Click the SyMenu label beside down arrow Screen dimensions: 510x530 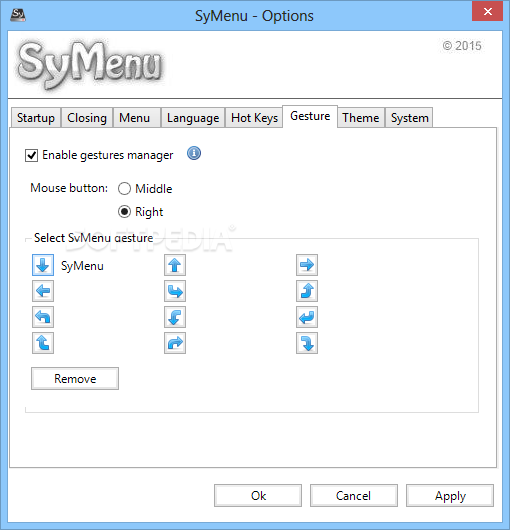pyautogui.click(x=82, y=266)
